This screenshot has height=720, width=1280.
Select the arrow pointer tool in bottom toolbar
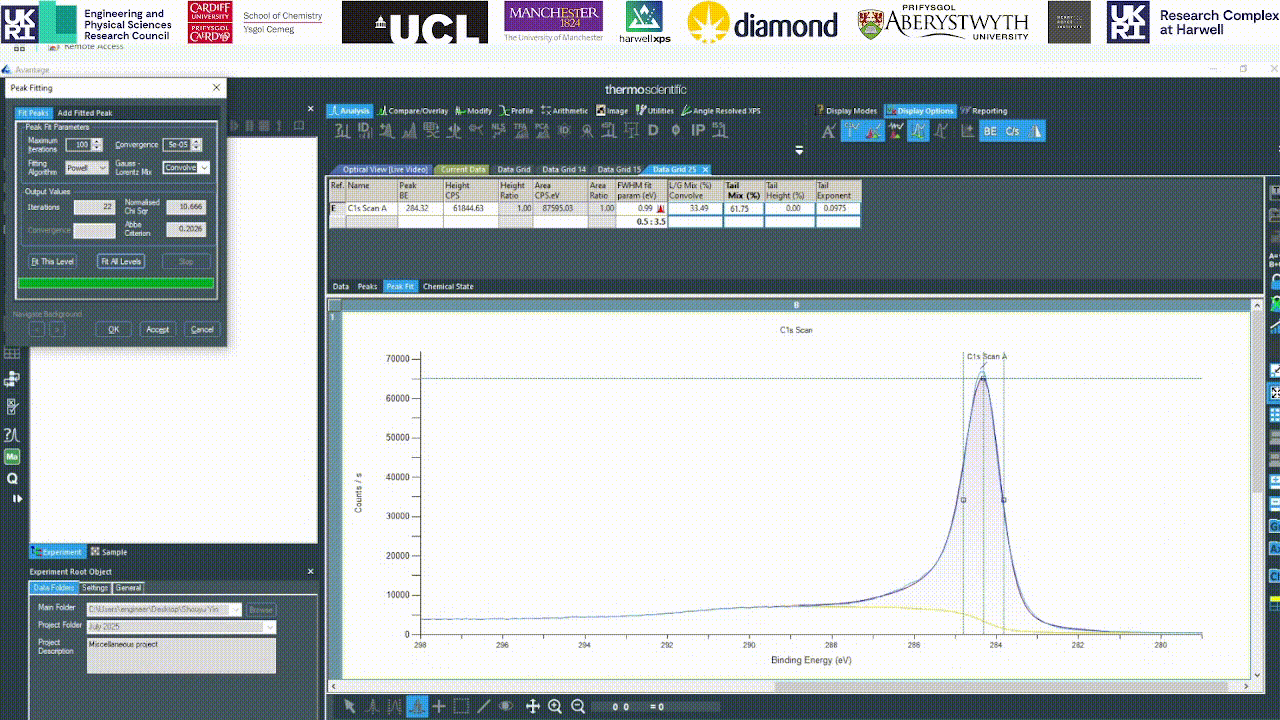point(350,706)
